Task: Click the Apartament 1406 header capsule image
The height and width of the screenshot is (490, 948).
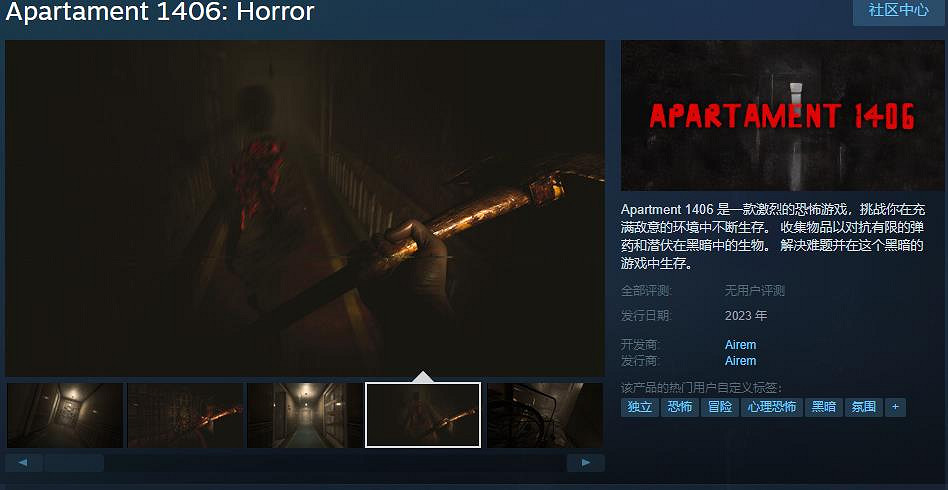Action: (782, 116)
